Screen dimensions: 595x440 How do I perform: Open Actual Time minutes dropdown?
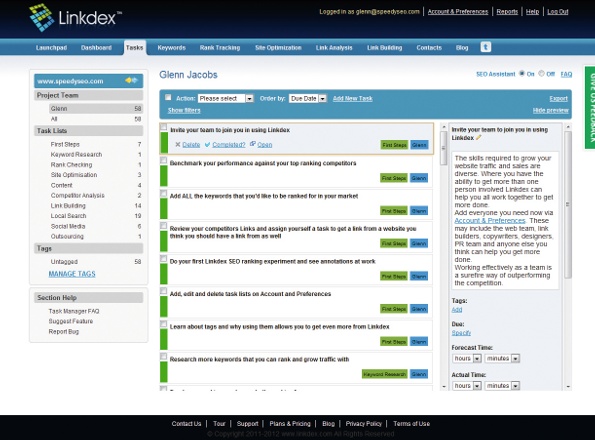click(502, 386)
